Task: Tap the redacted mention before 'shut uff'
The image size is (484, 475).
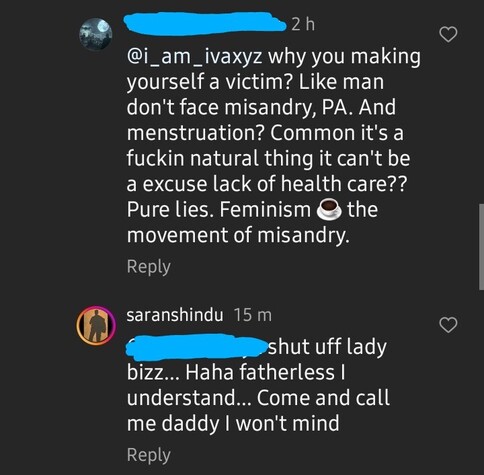Action: (197, 347)
